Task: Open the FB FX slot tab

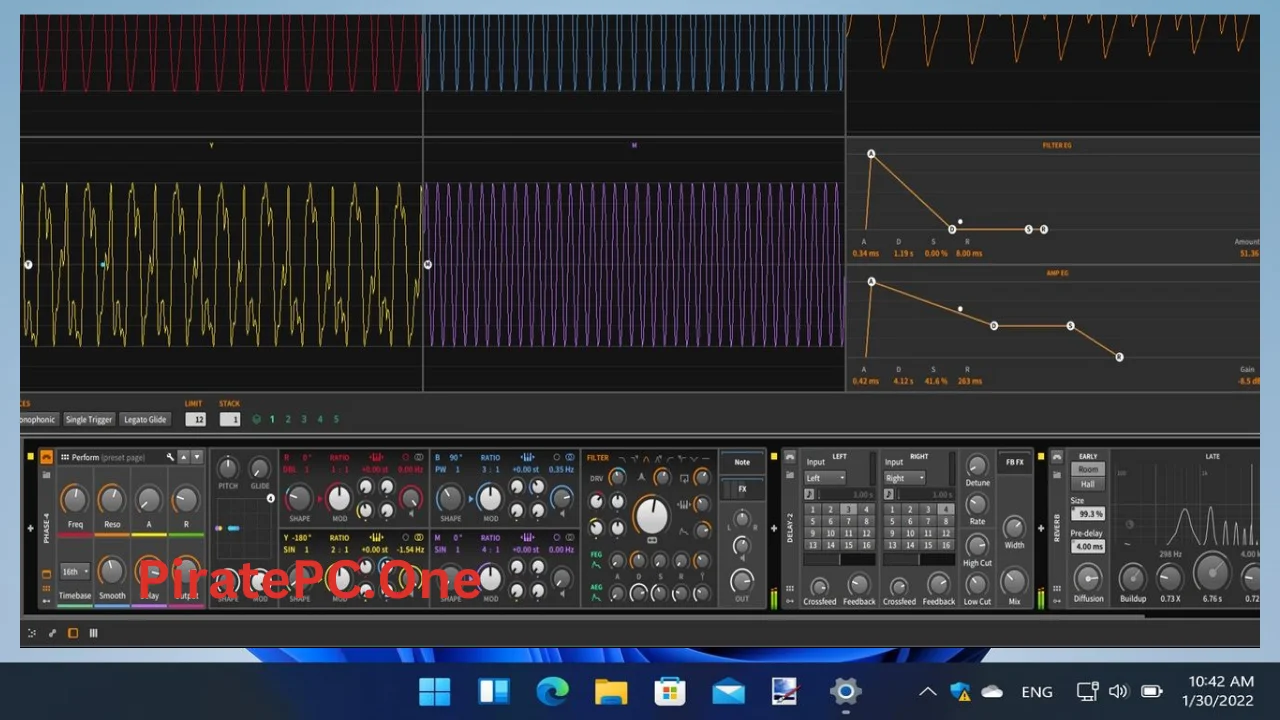Action: point(1015,462)
